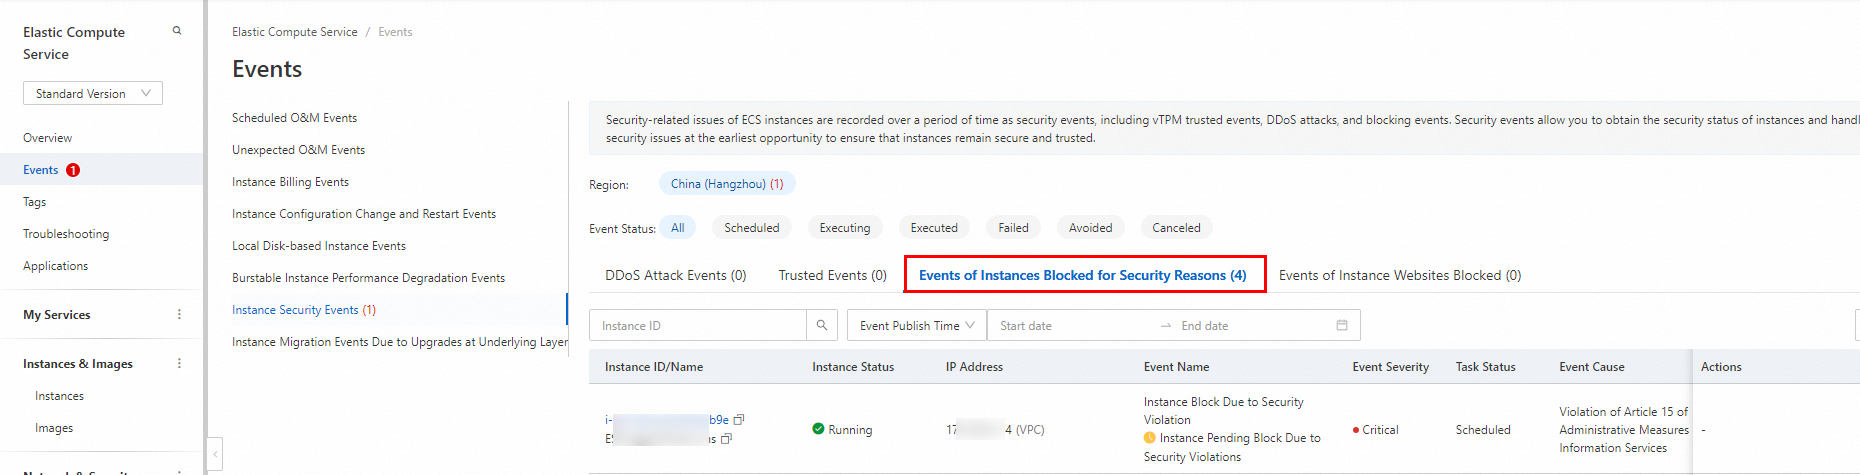The width and height of the screenshot is (1860, 475).
Task: Click the red notification badge next to Events
Action: (x=73, y=170)
